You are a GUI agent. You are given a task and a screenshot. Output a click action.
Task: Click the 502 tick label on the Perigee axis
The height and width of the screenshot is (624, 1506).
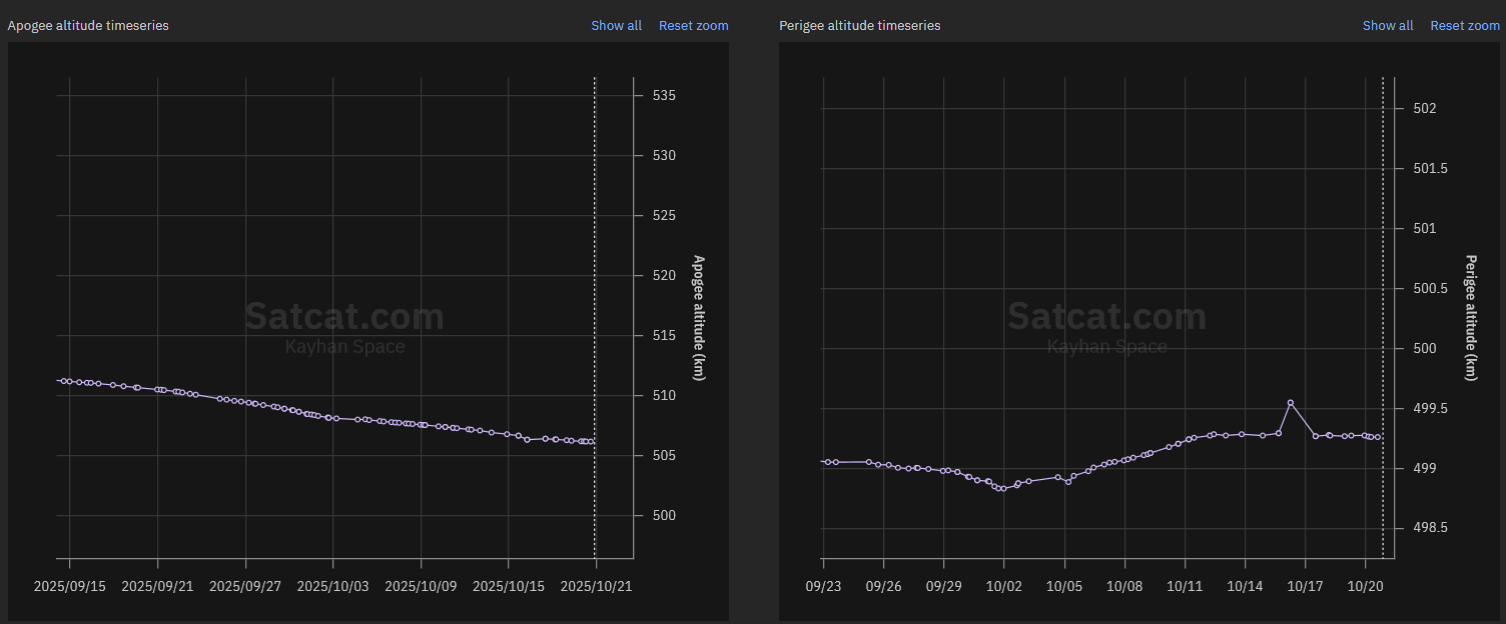click(1423, 108)
